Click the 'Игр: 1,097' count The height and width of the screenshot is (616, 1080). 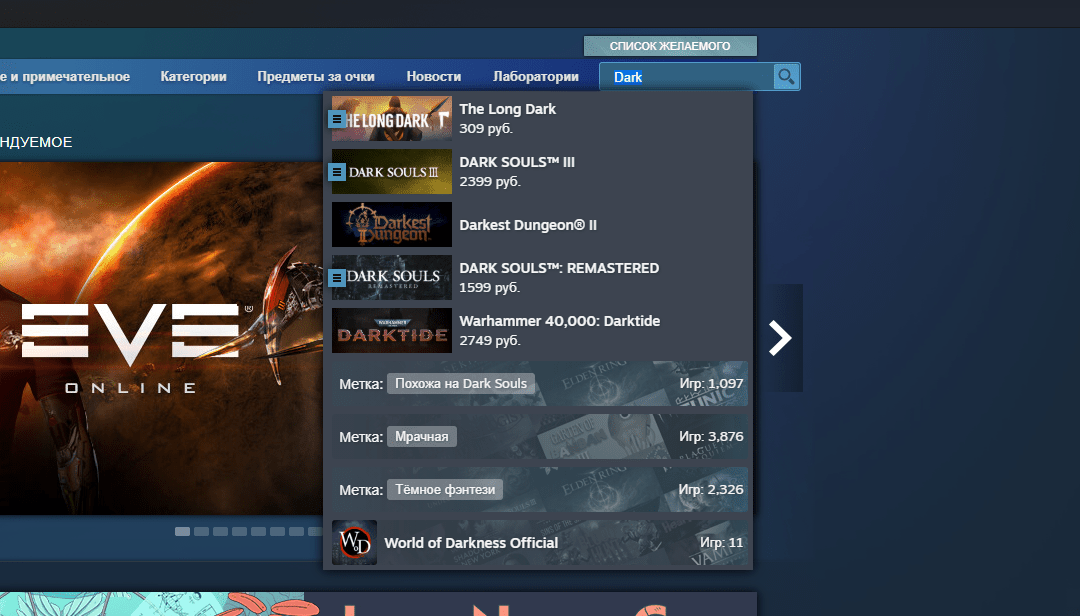pos(712,384)
